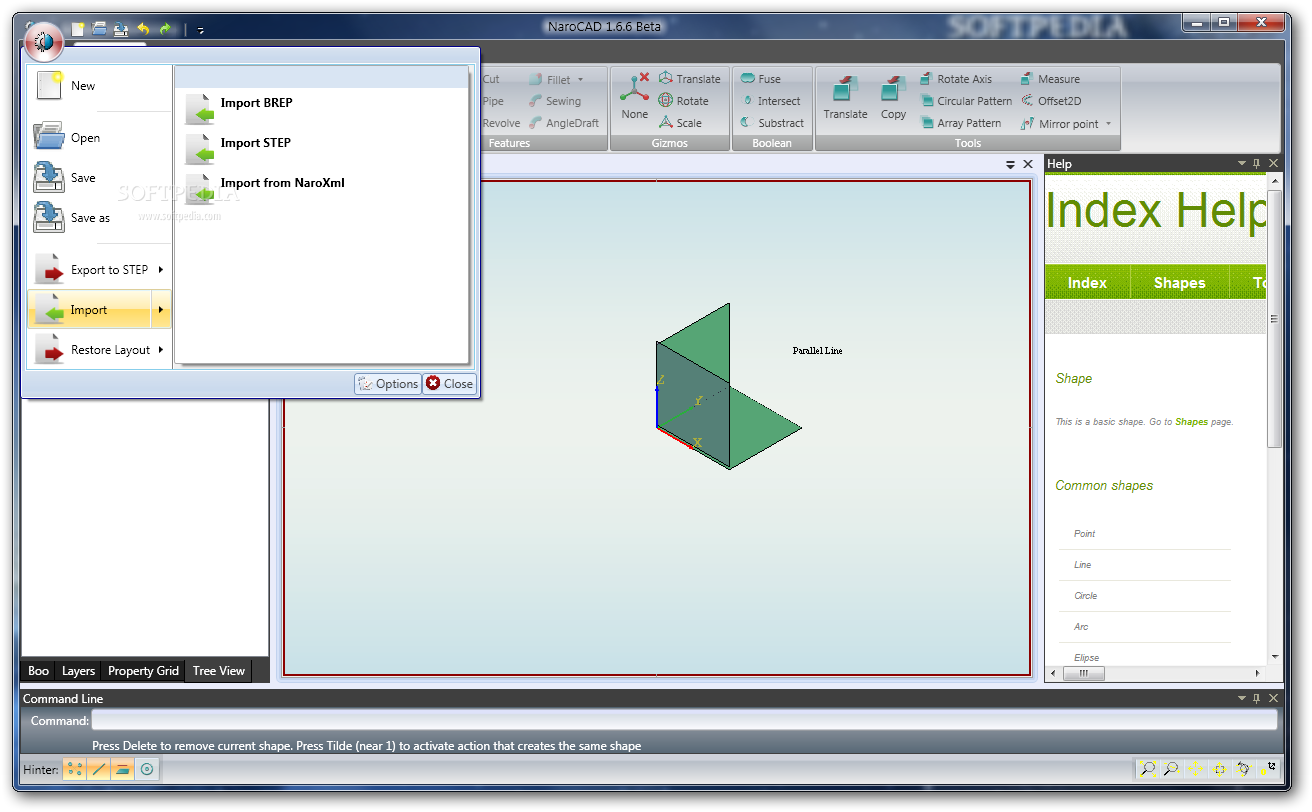Select the Offset2D tool
The image size is (1312, 812).
[x=1051, y=101]
